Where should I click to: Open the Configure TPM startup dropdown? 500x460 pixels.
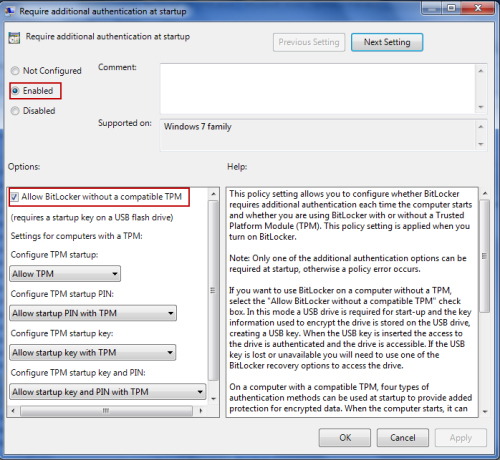(x=65, y=274)
